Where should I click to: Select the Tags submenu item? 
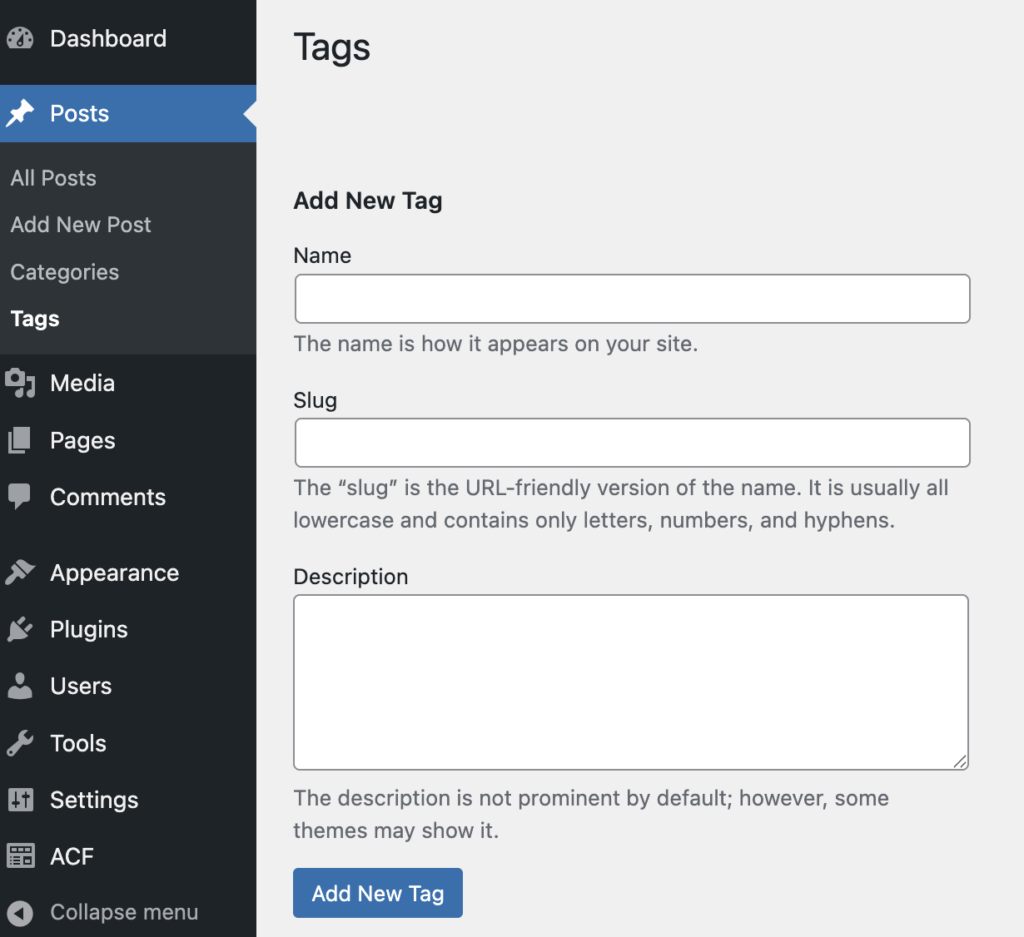click(x=35, y=319)
